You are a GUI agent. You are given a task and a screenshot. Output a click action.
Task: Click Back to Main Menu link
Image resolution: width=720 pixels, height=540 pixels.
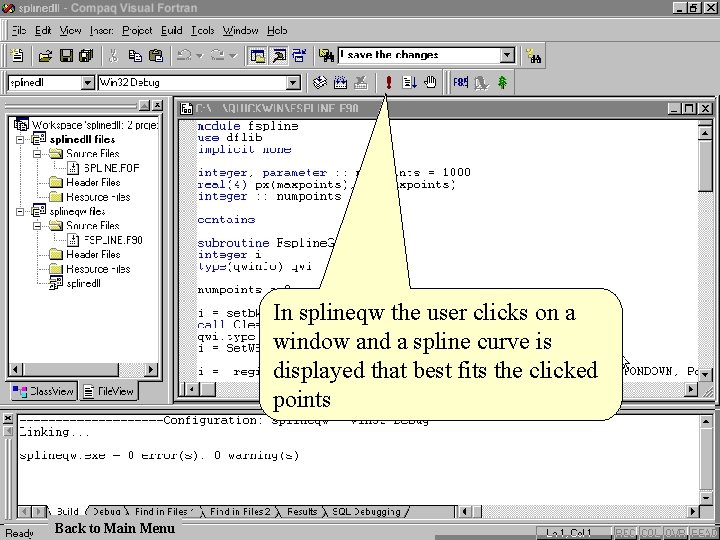point(114,528)
